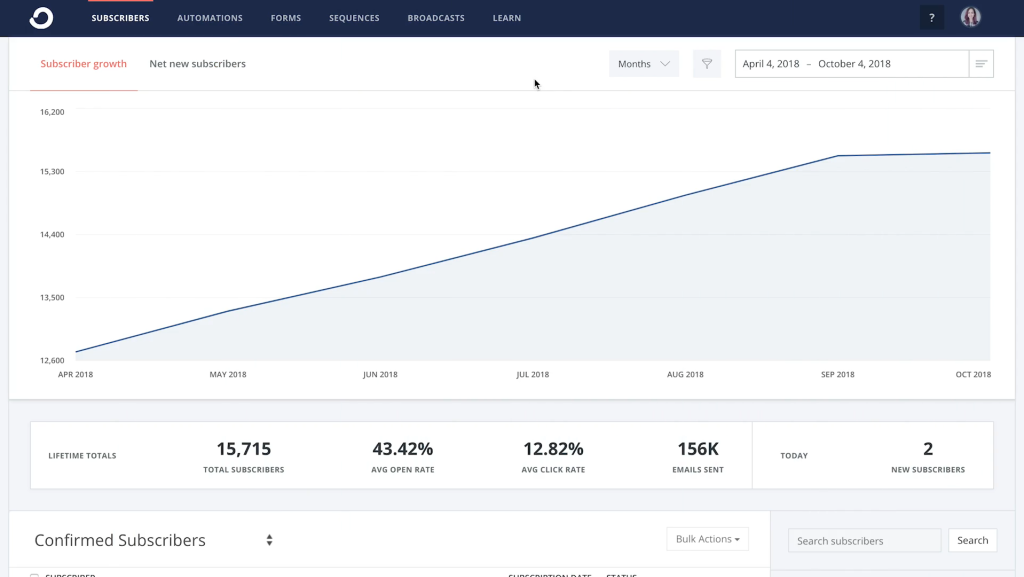Open the help question mark icon

931,18
